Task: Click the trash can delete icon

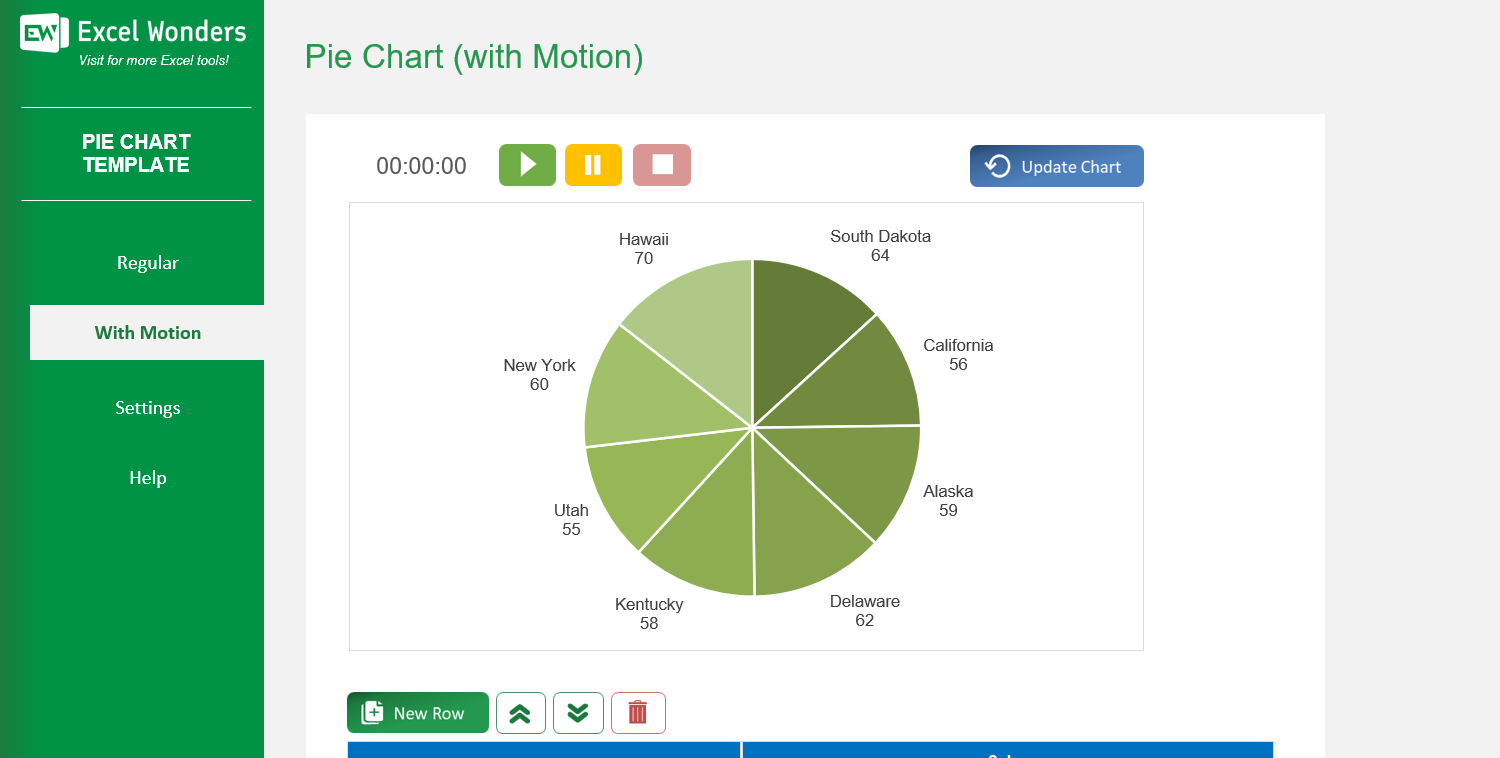Action: pyautogui.click(x=638, y=712)
